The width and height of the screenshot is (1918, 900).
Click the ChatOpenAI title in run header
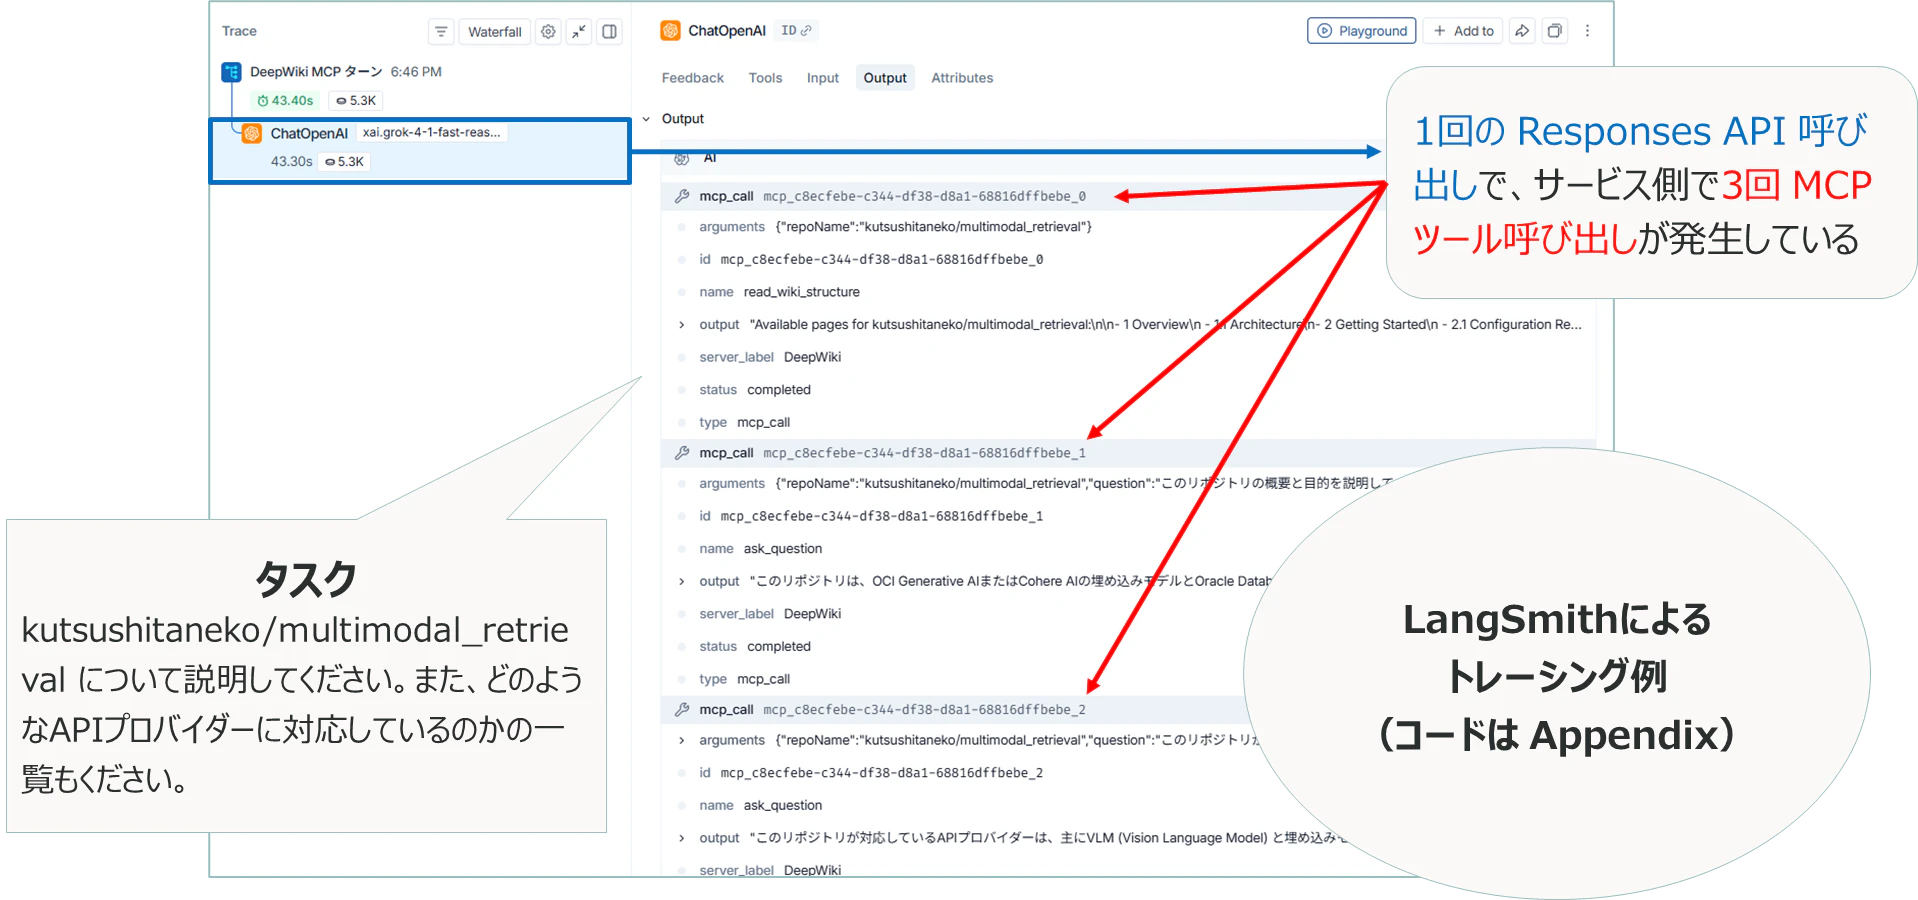click(727, 31)
